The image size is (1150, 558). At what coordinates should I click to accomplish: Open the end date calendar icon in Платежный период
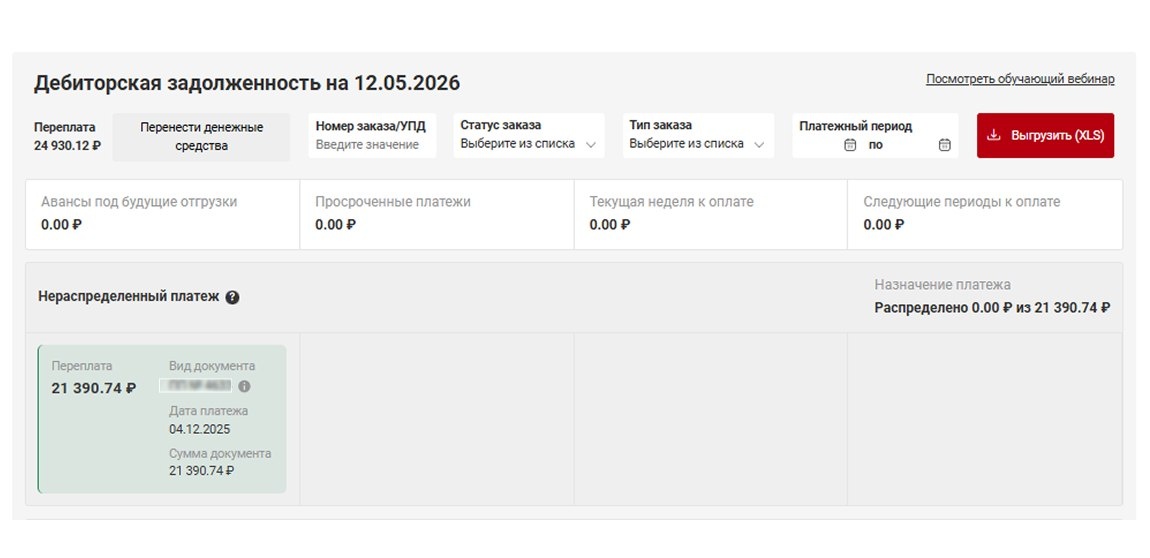click(x=945, y=145)
